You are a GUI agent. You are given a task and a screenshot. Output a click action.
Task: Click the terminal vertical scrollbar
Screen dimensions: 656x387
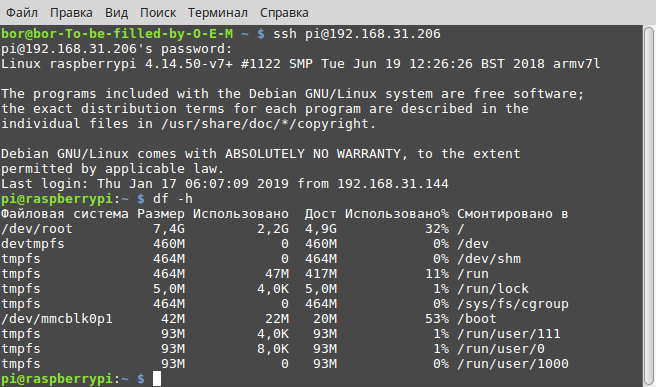pyautogui.click(x=649, y=206)
